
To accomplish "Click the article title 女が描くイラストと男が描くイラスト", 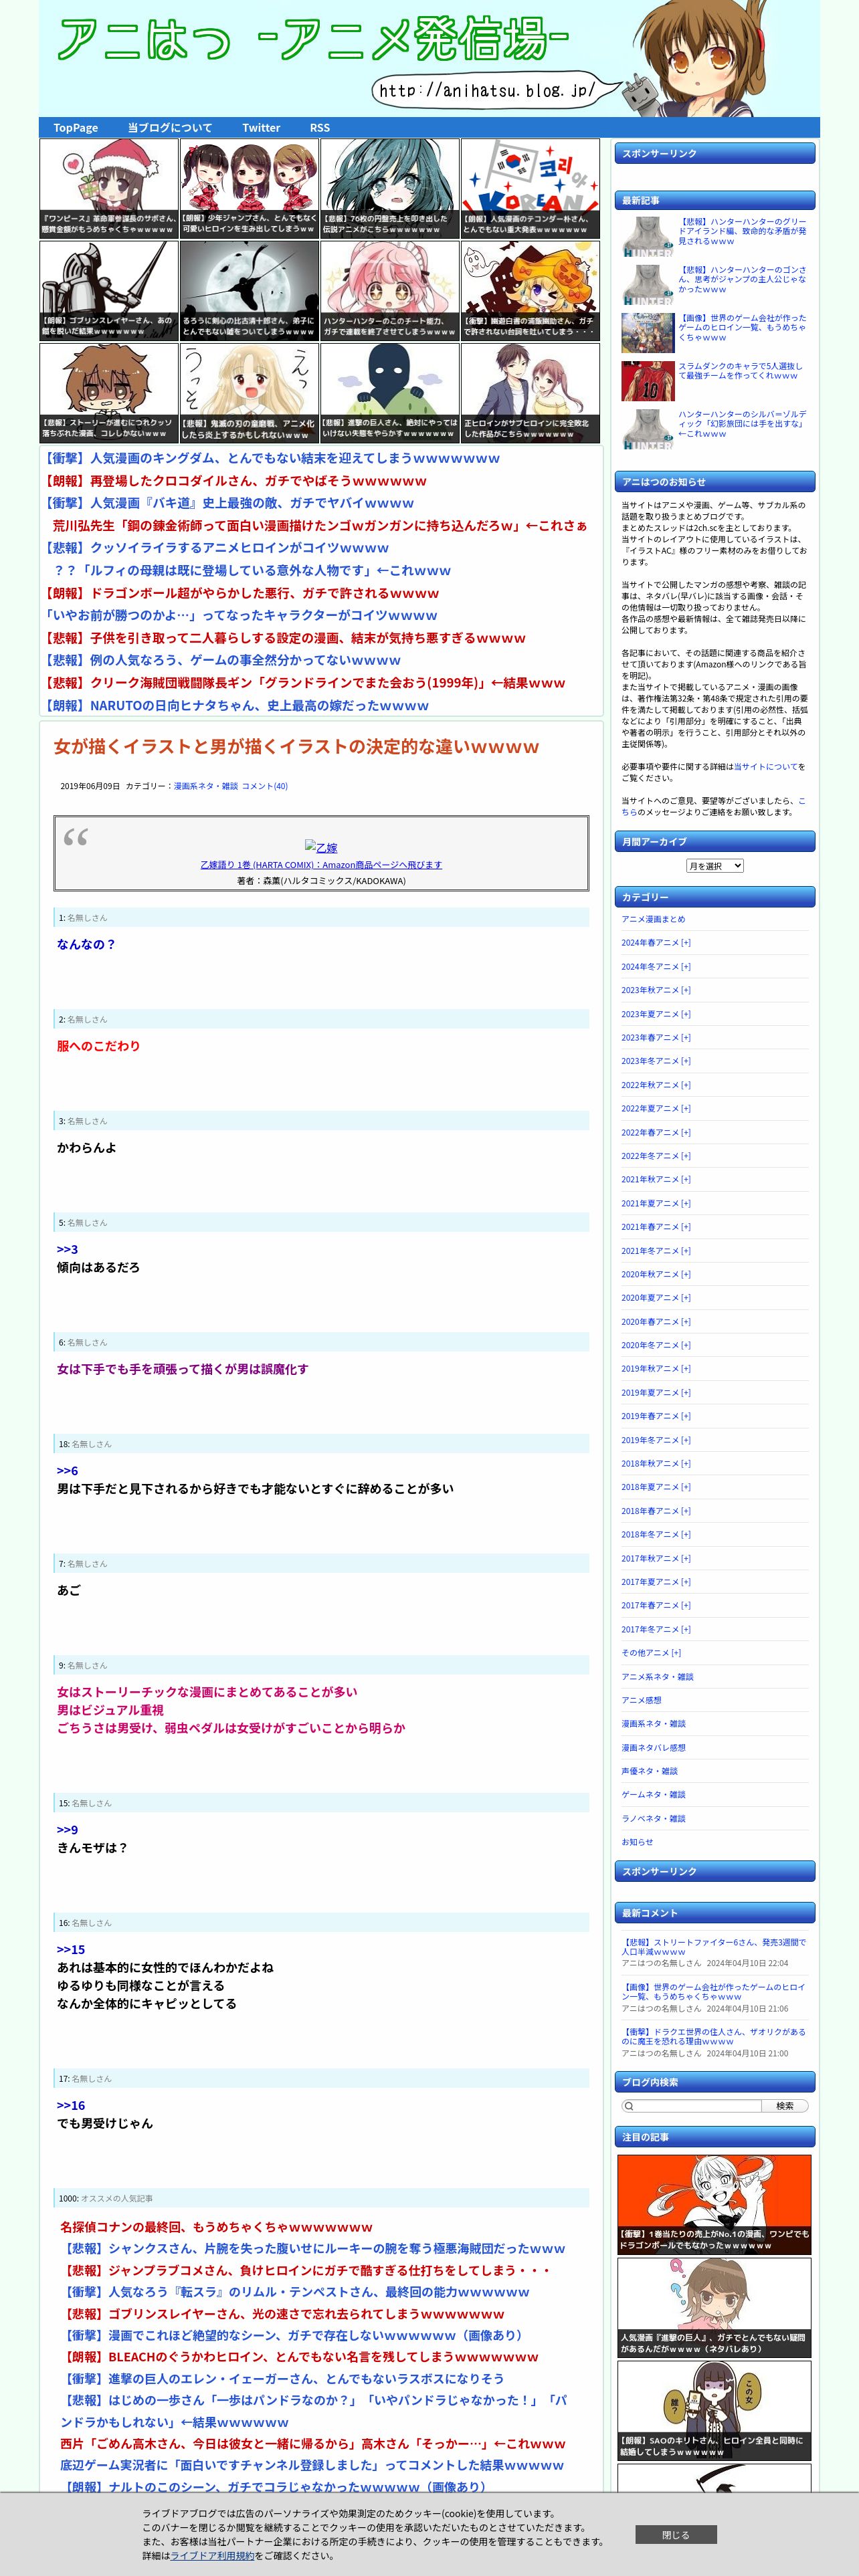I will click(296, 746).
